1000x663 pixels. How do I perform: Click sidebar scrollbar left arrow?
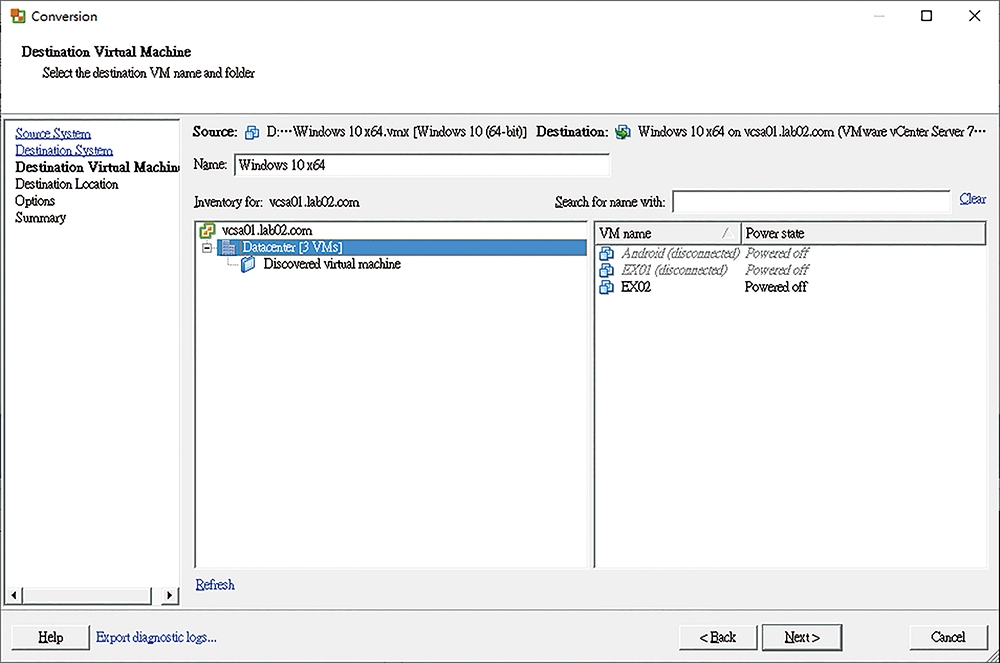13,595
